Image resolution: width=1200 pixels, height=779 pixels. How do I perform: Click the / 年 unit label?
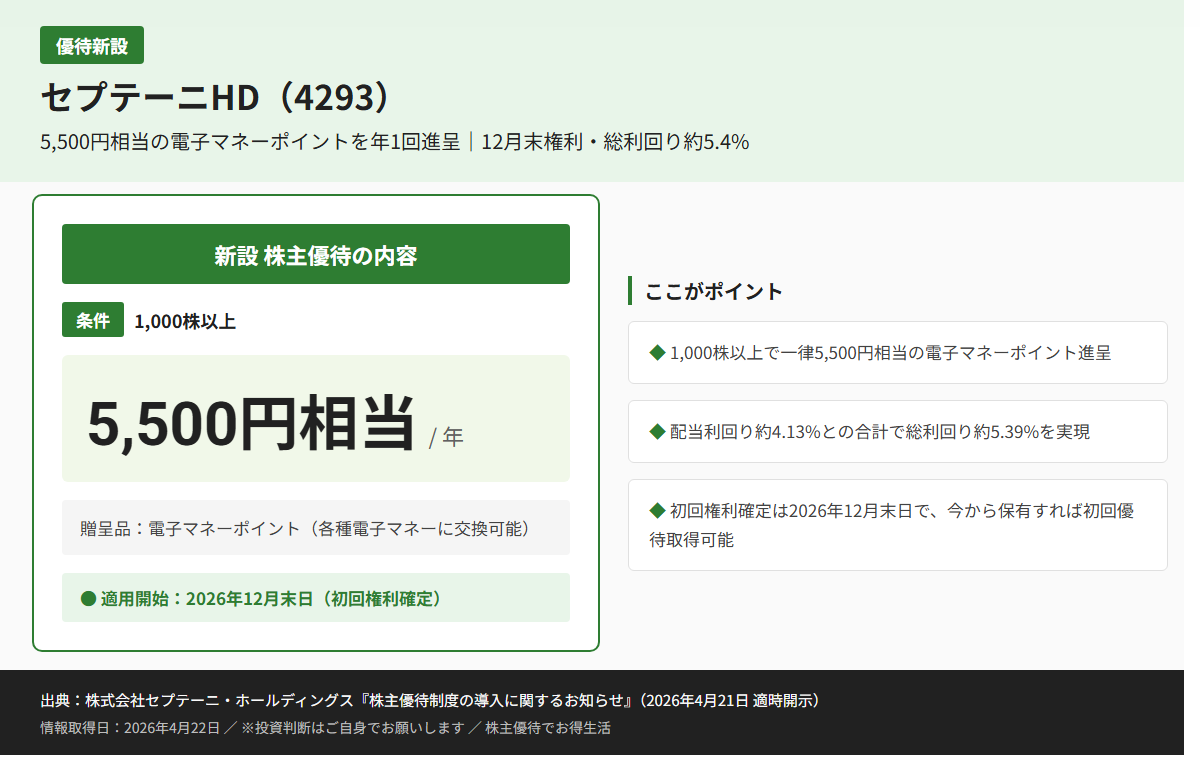[446, 437]
